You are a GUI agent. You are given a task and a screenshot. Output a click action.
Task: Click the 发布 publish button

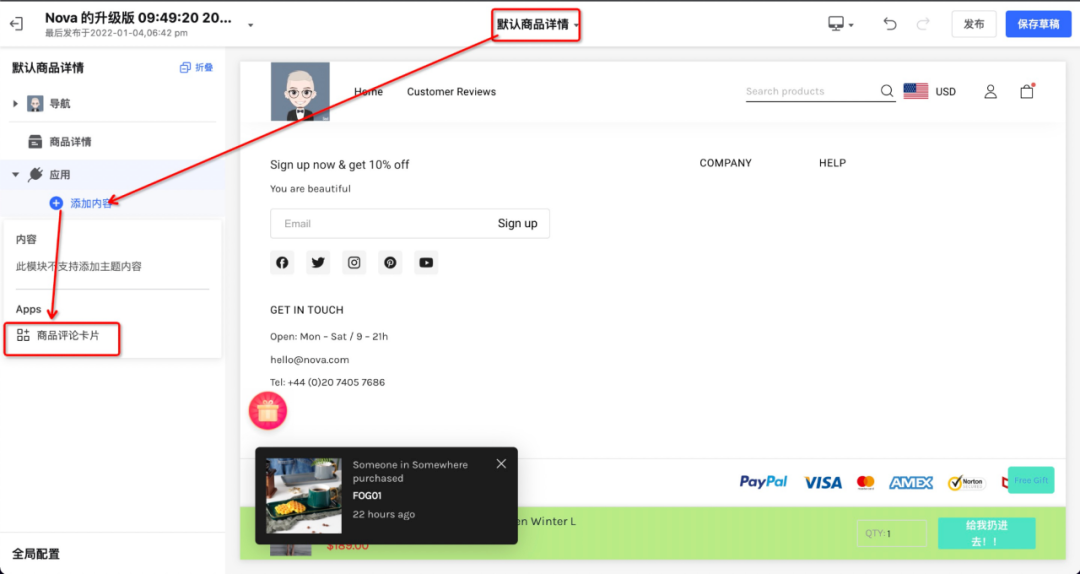pos(973,24)
